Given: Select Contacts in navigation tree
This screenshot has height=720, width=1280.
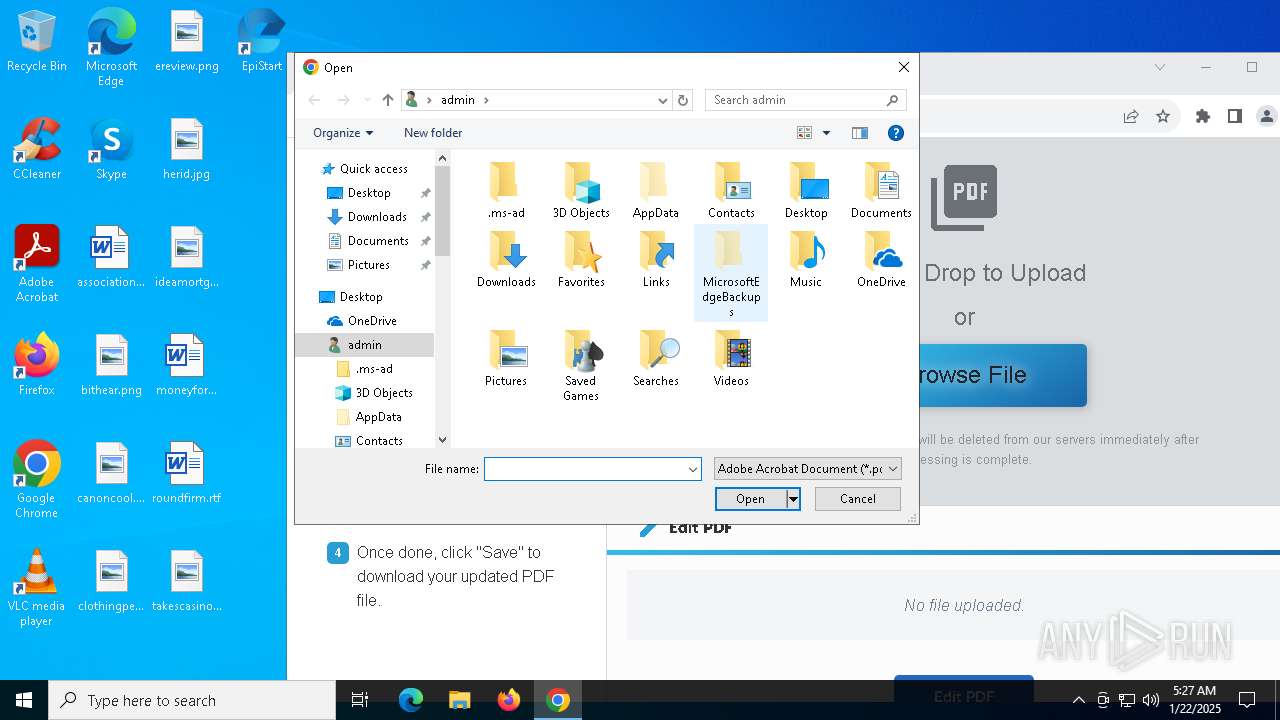Looking at the screenshot, I should 378,441.
